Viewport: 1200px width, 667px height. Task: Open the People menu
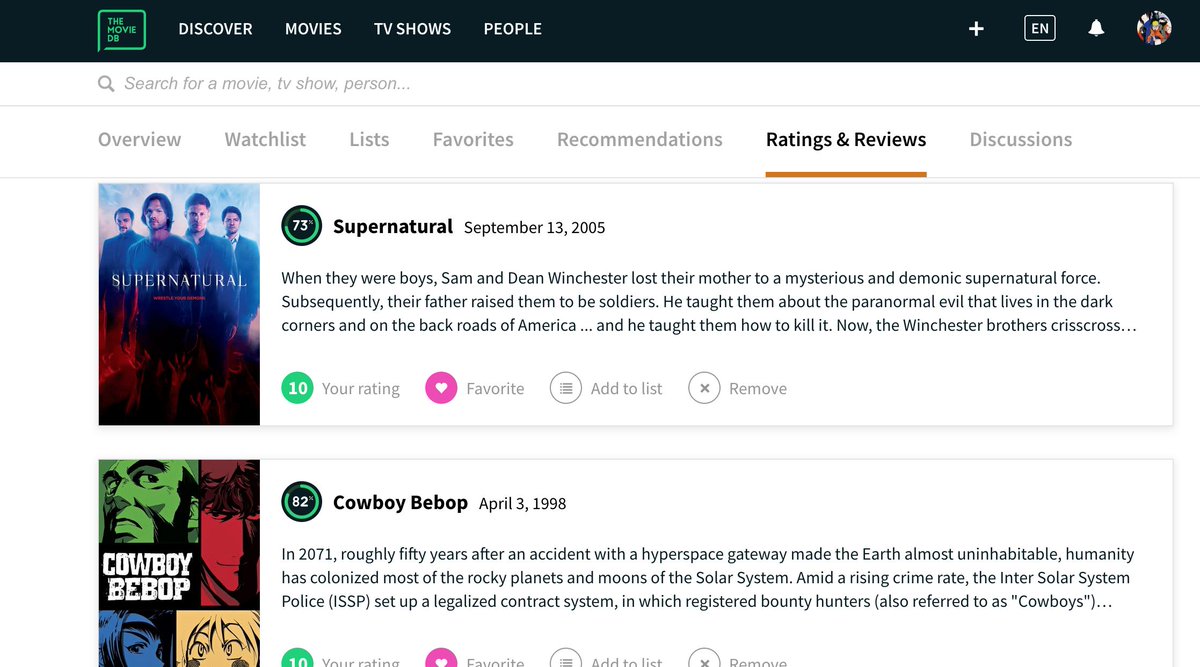(x=513, y=29)
